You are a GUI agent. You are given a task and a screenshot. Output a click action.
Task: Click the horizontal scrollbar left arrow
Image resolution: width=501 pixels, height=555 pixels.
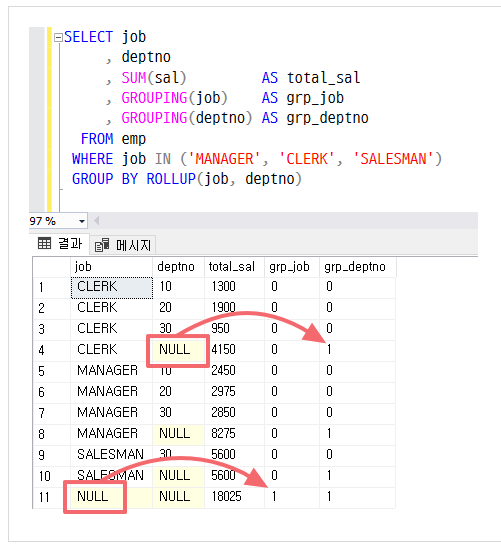point(96,221)
